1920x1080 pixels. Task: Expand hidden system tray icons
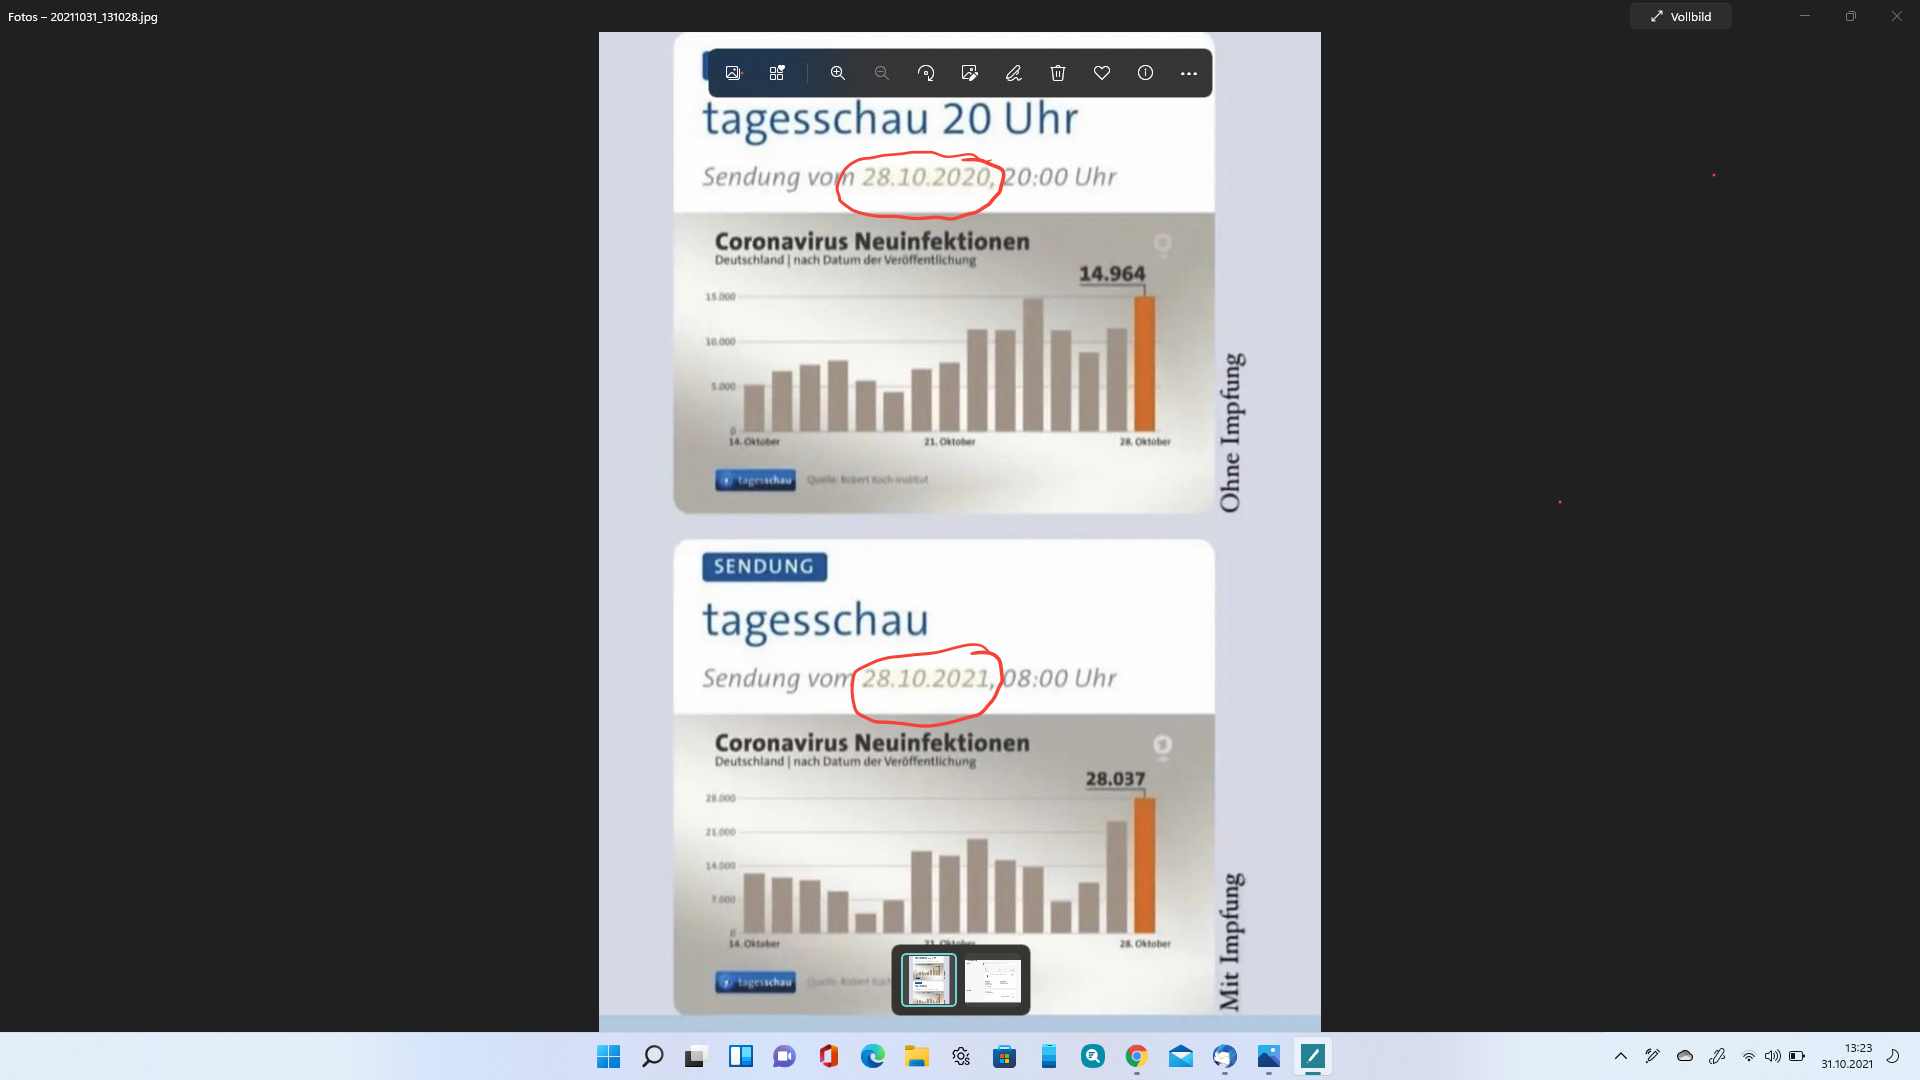point(1621,1056)
